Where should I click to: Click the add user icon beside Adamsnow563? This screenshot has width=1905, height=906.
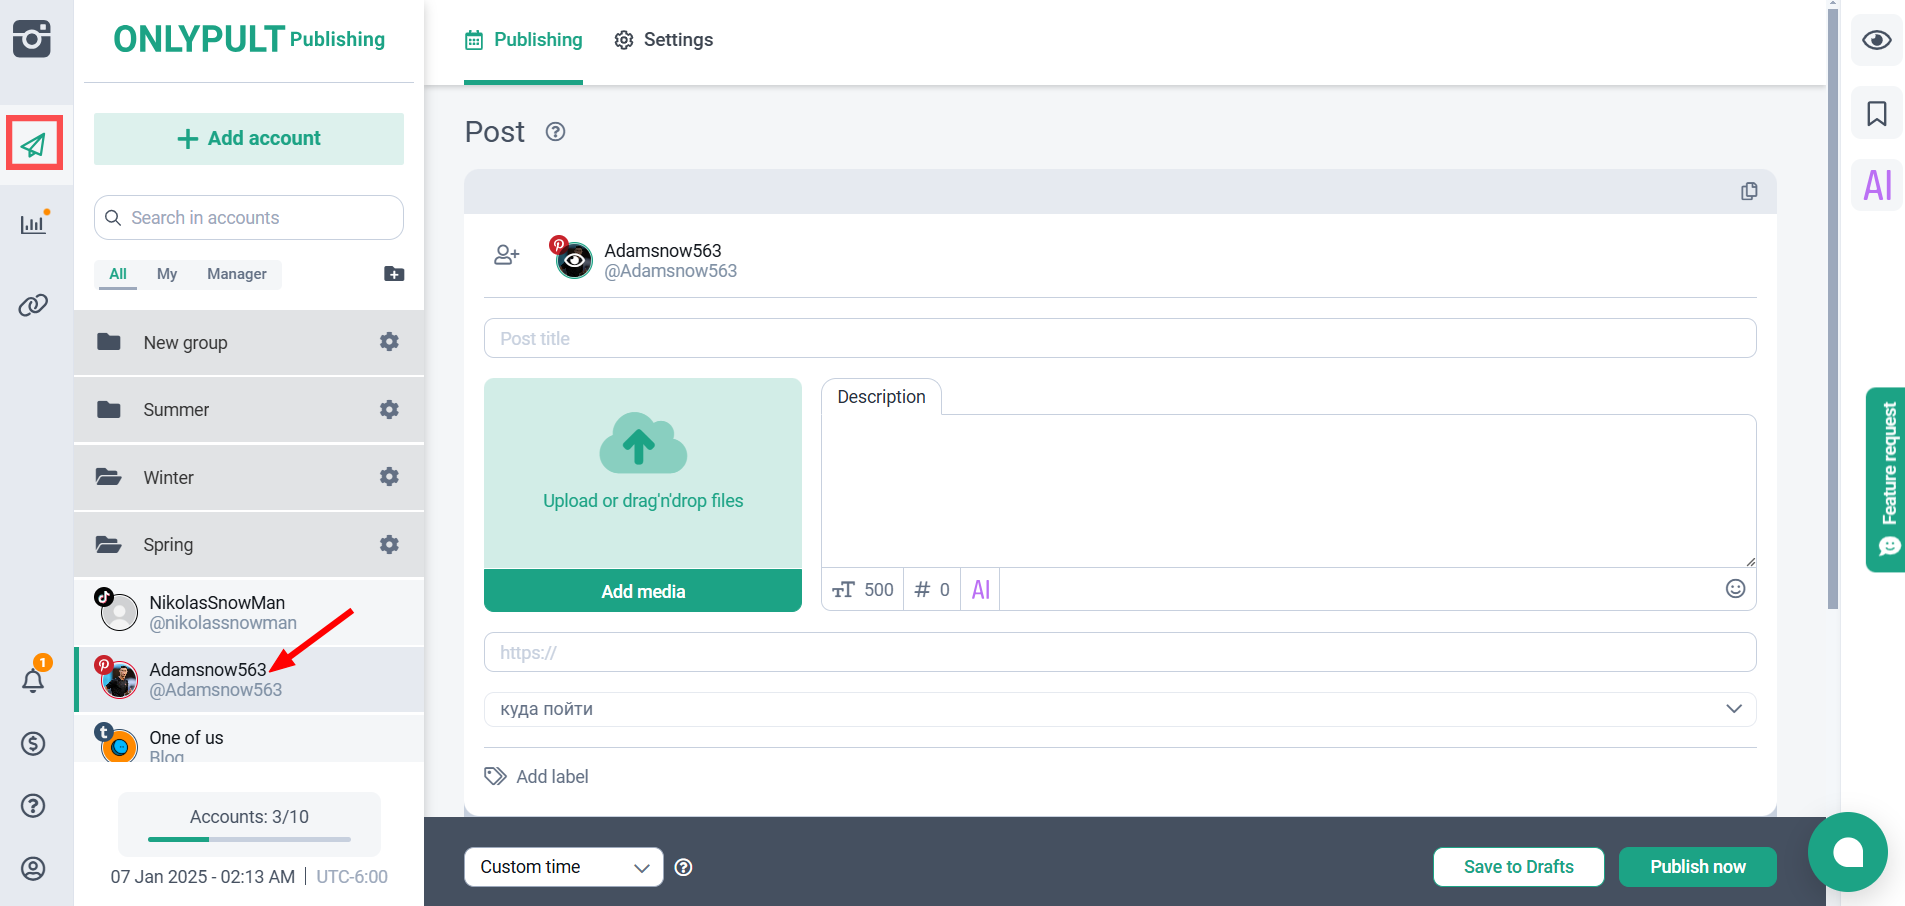pos(507,256)
